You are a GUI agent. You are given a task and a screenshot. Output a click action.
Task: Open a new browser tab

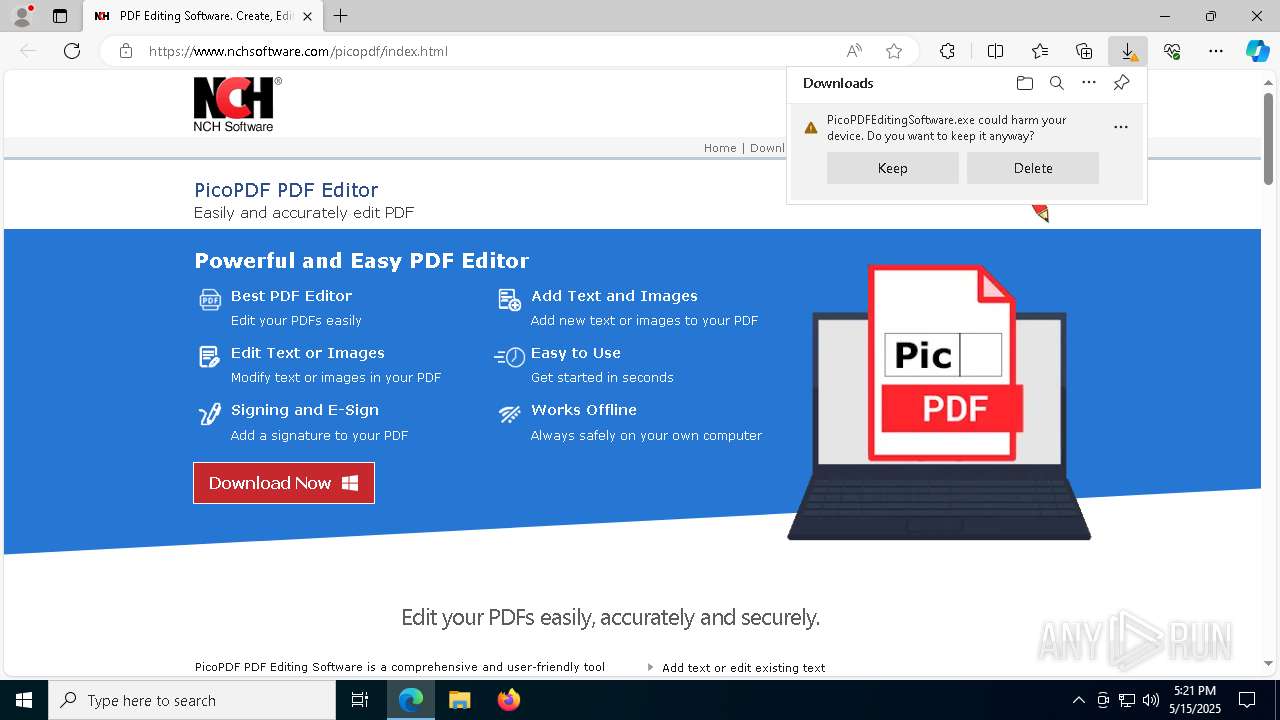(340, 16)
